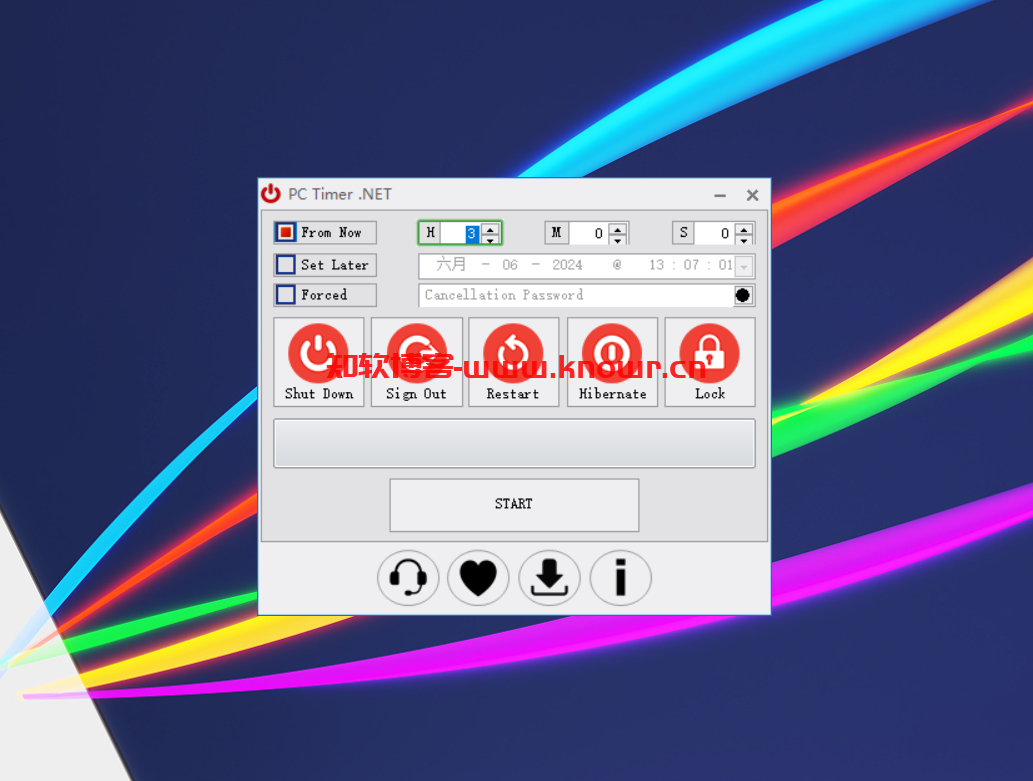Open the info about icon
Screen dimensions: 1033x781
click(621, 578)
